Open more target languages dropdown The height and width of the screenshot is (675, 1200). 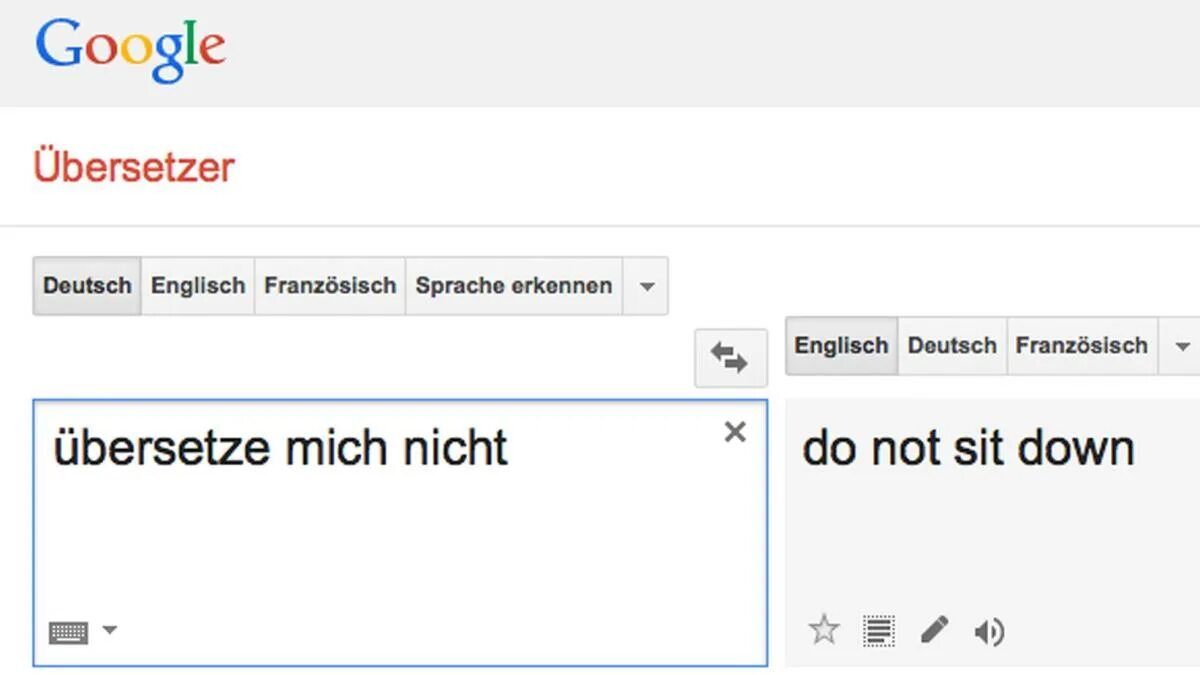point(1182,346)
